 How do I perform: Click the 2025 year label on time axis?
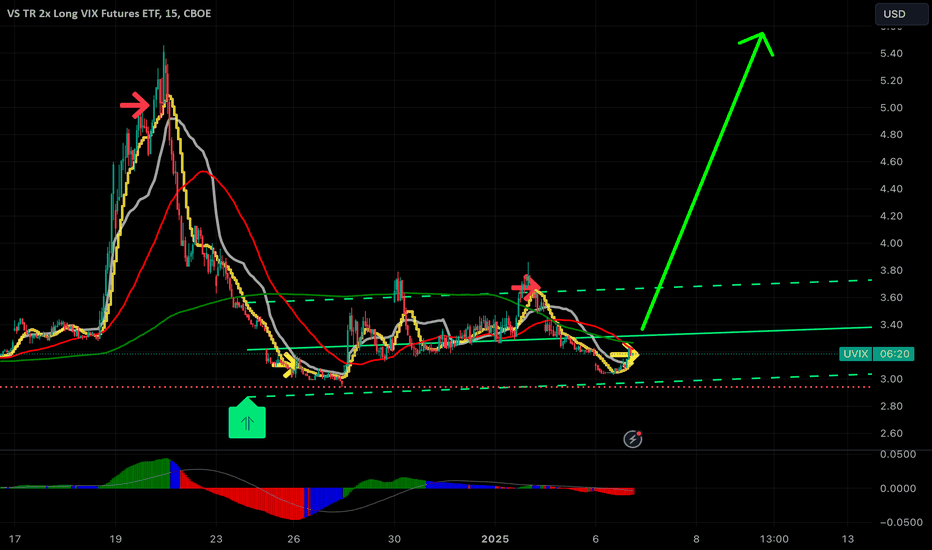(495, 539)
